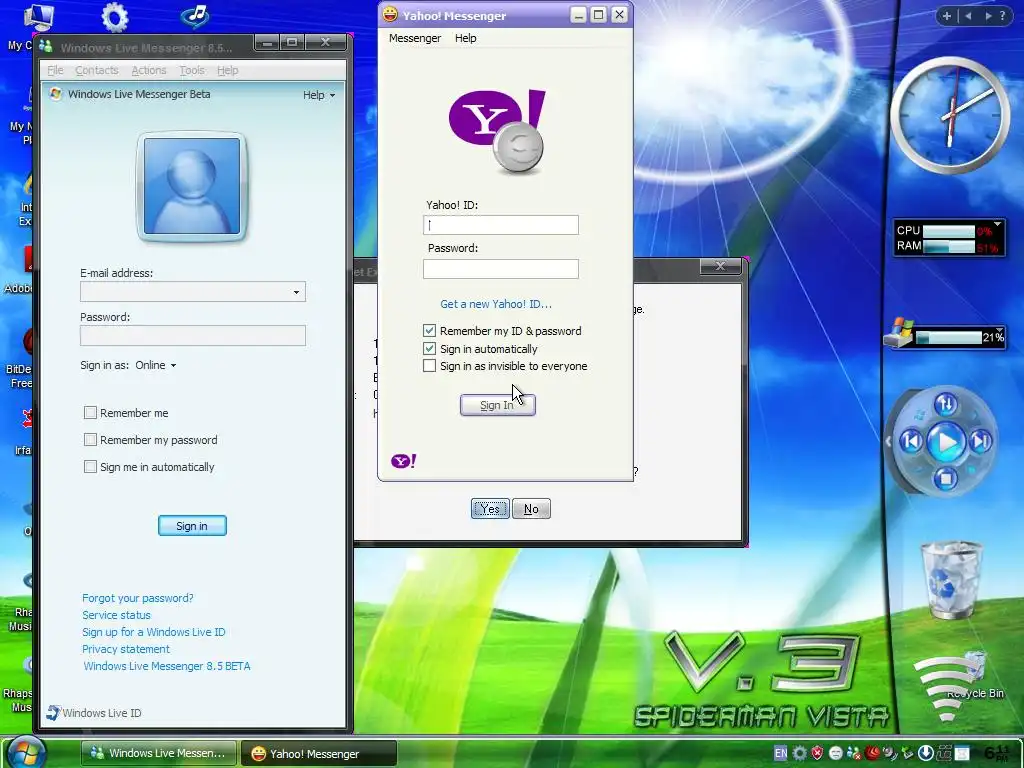
Task: Check Remember my password option
Action: pyautogui.click(x=90, y=440)
